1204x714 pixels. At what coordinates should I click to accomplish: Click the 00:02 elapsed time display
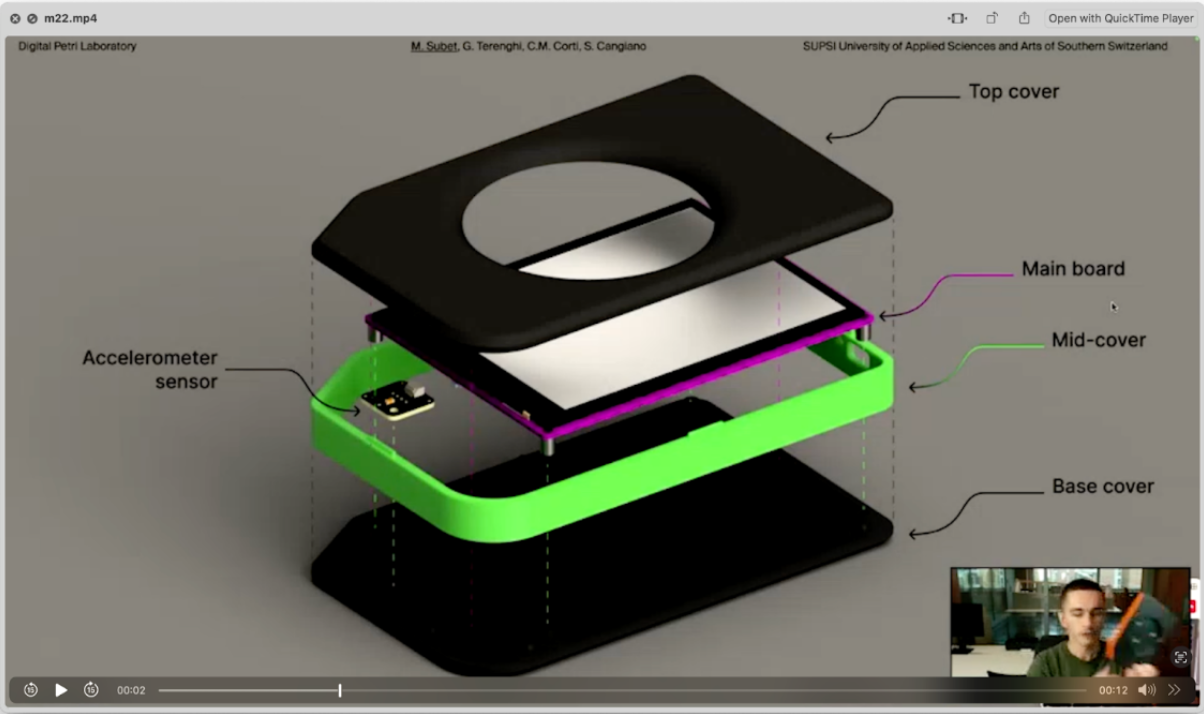click(x=131, y=690)
